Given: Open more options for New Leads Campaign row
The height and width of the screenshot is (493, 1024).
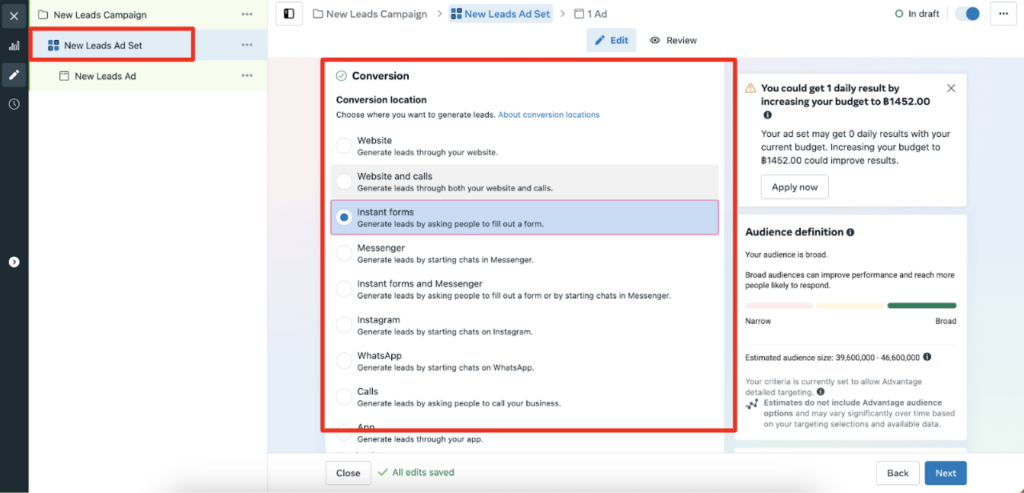Looking at the screenshot, I should (x=247, y=14).
